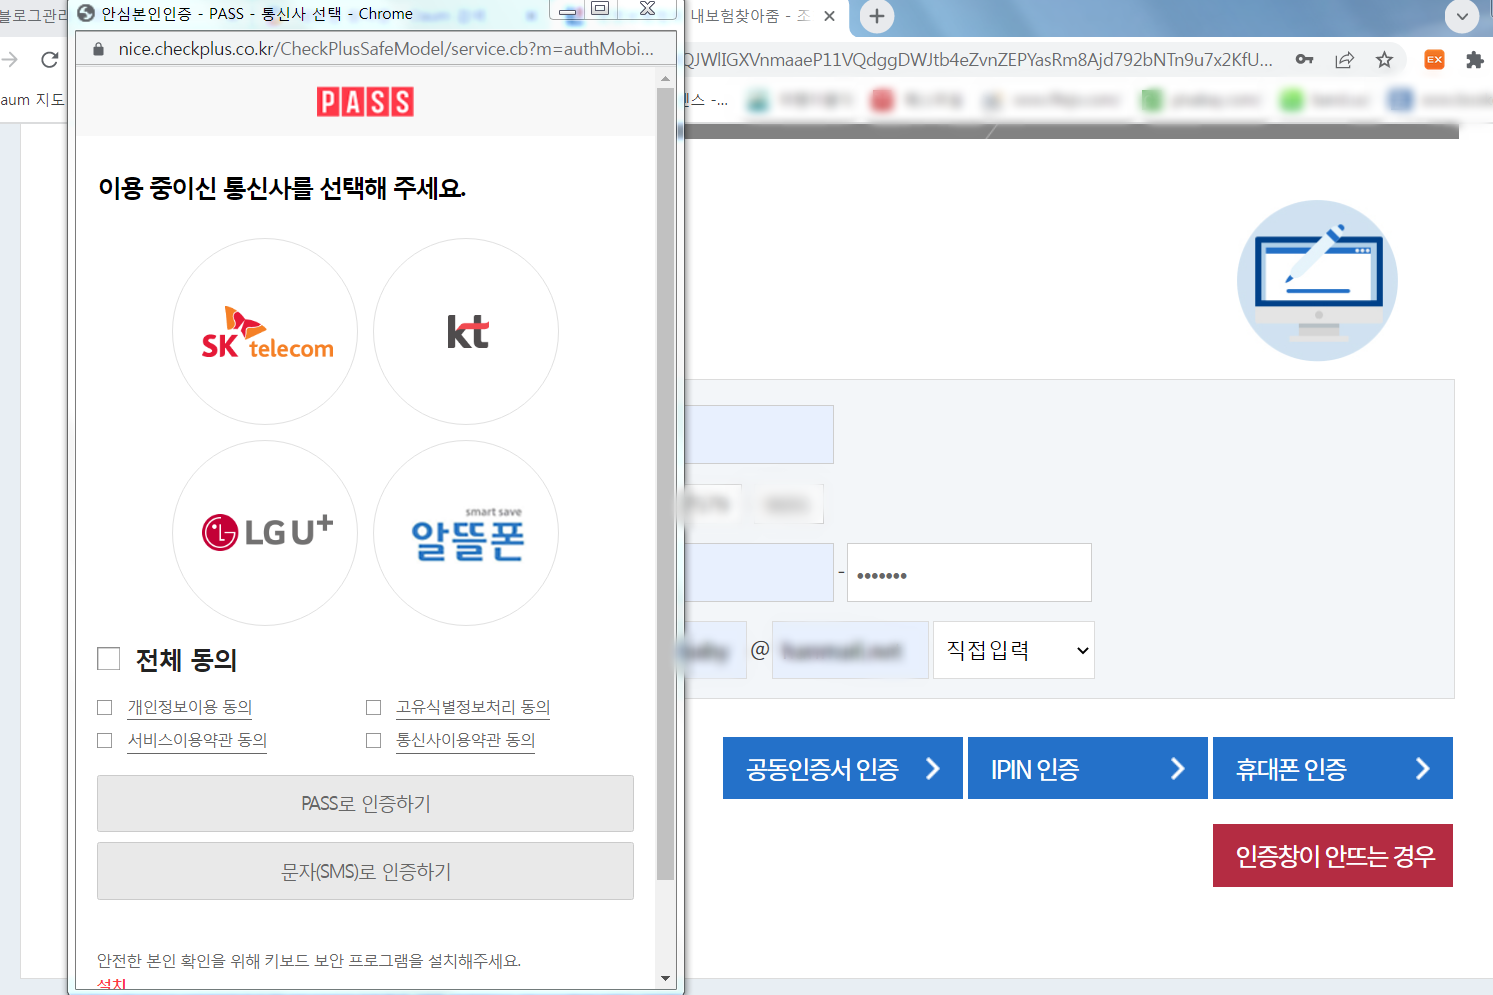Viewport: 1493px width, 995px height.
Task: Minimize the PASS popup window
Action: [x=568, y=11]
